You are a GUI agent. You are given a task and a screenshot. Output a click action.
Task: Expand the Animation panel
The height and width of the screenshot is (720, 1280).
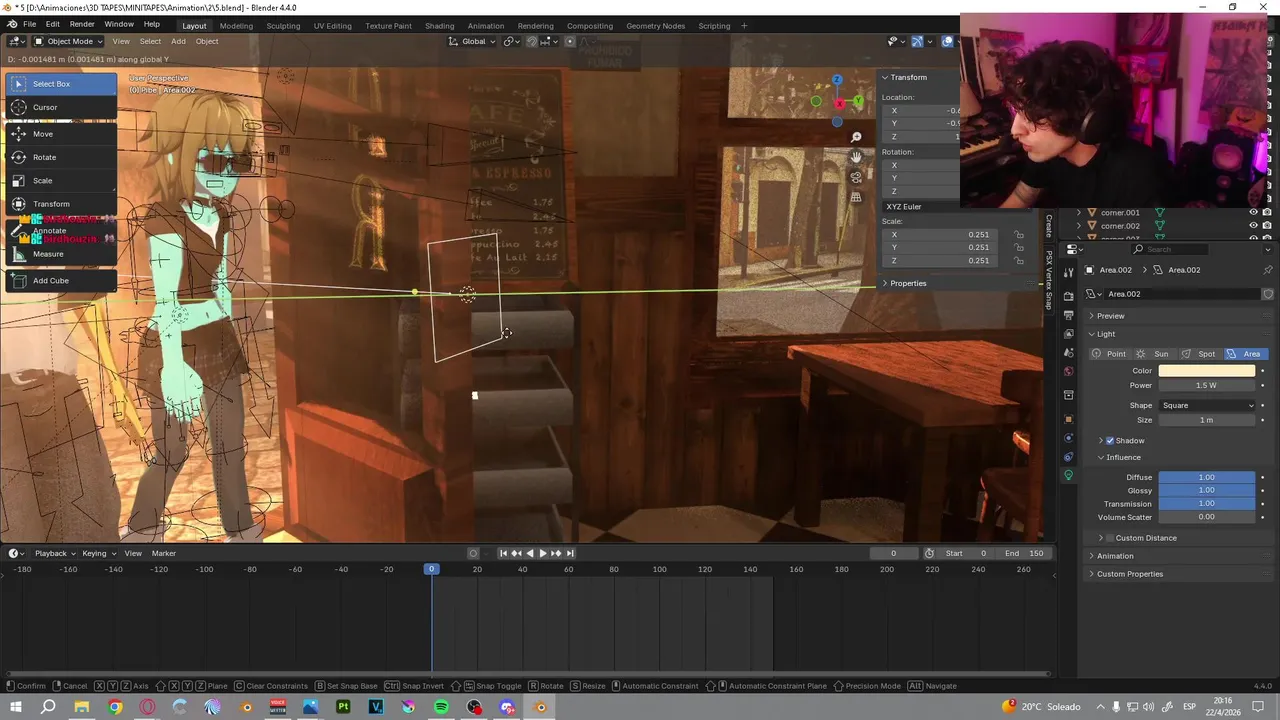(x=1115, y=556)
